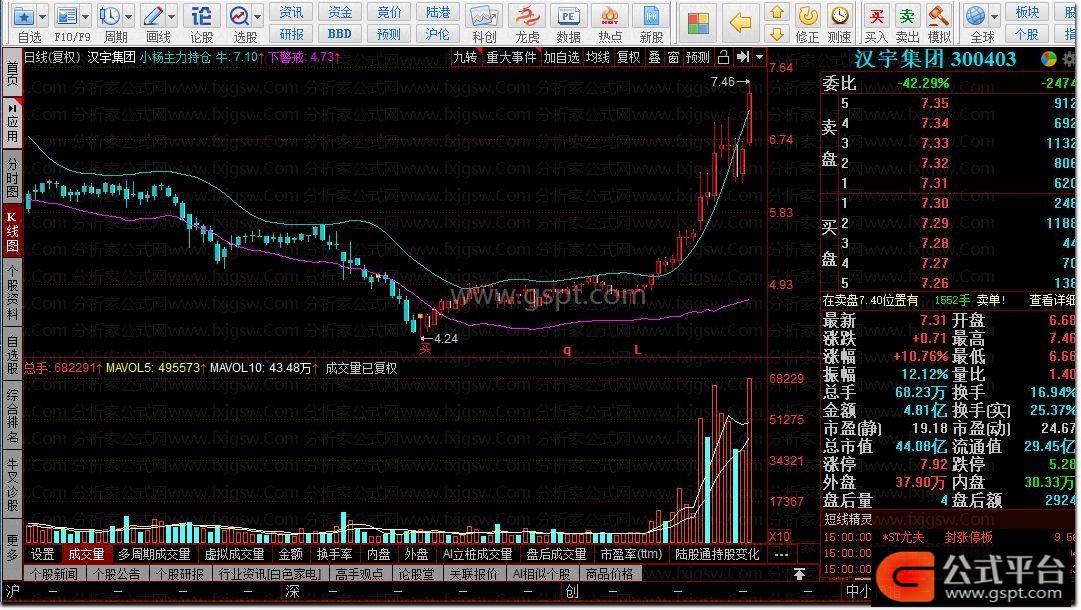Select the 画线 drawing pencil tool
This screenshot has width=1081, height=610.
[153, 16]
